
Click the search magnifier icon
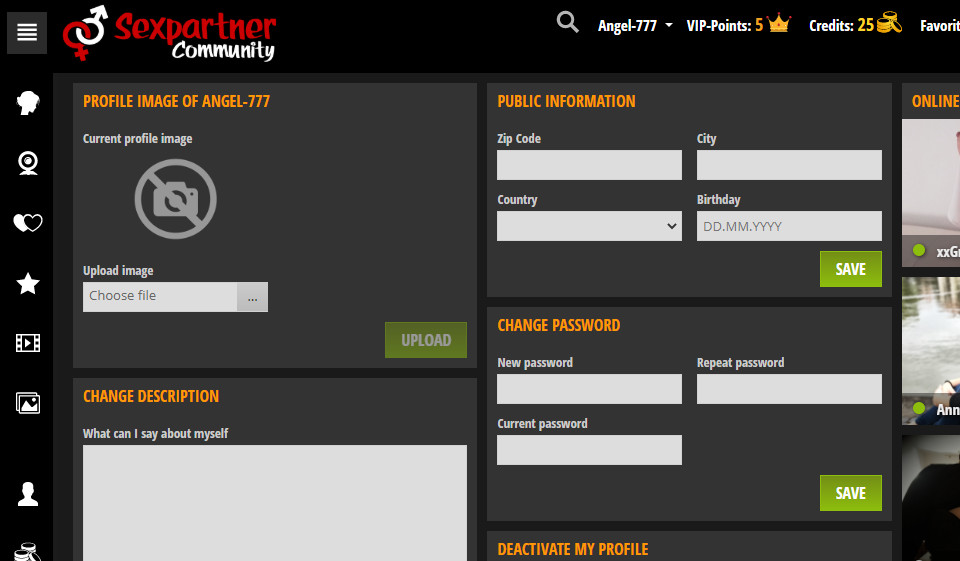click(x=567, y=23)
